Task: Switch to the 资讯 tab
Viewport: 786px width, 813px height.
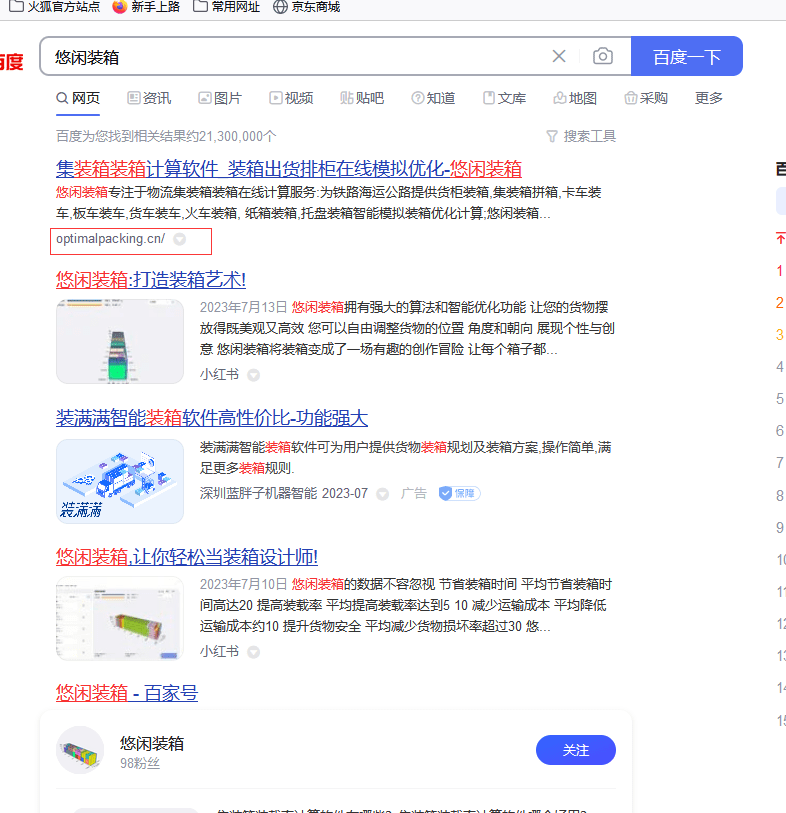Action: click(x=149, y=98)
